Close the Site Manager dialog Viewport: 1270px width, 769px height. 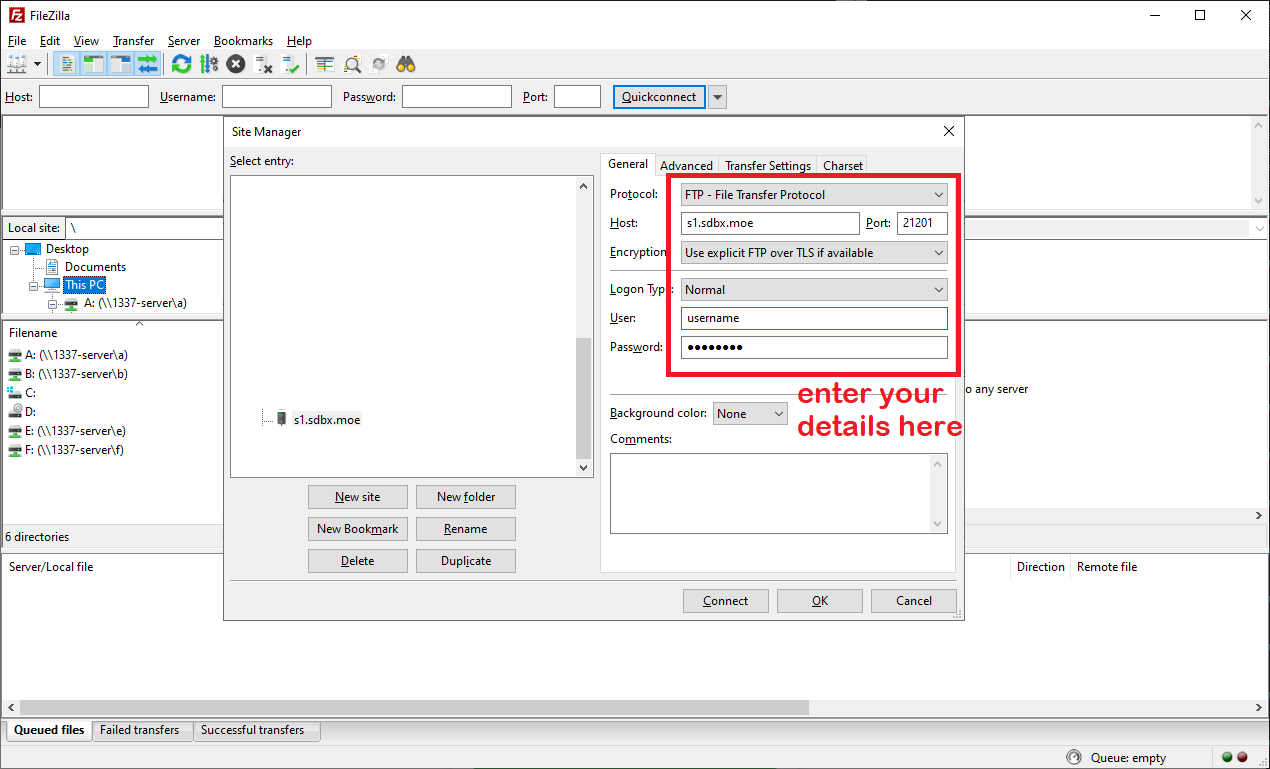[x=948, y=131]
